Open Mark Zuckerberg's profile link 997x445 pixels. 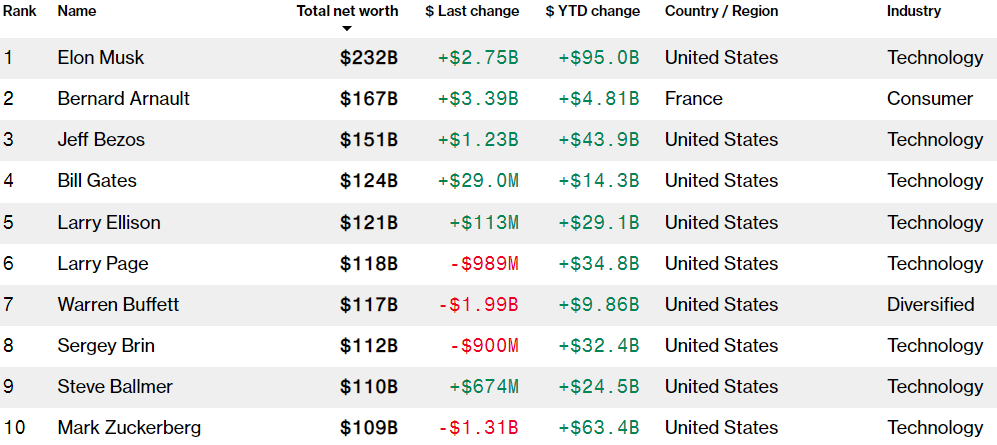coord(130,428)
